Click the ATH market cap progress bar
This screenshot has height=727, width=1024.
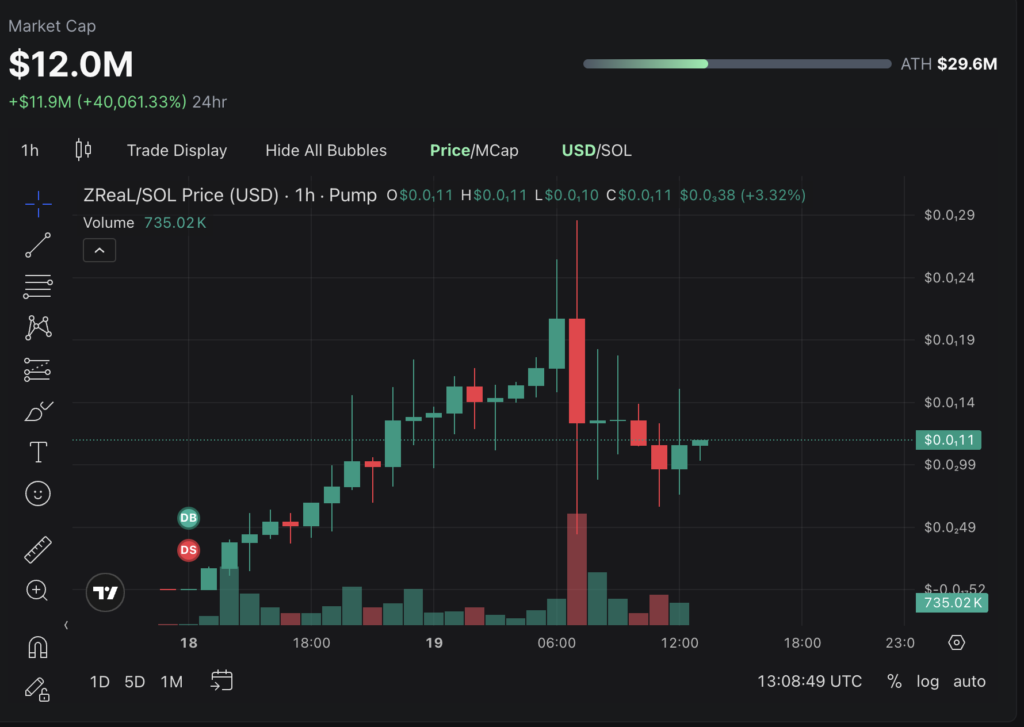click(x=736, y=64)
